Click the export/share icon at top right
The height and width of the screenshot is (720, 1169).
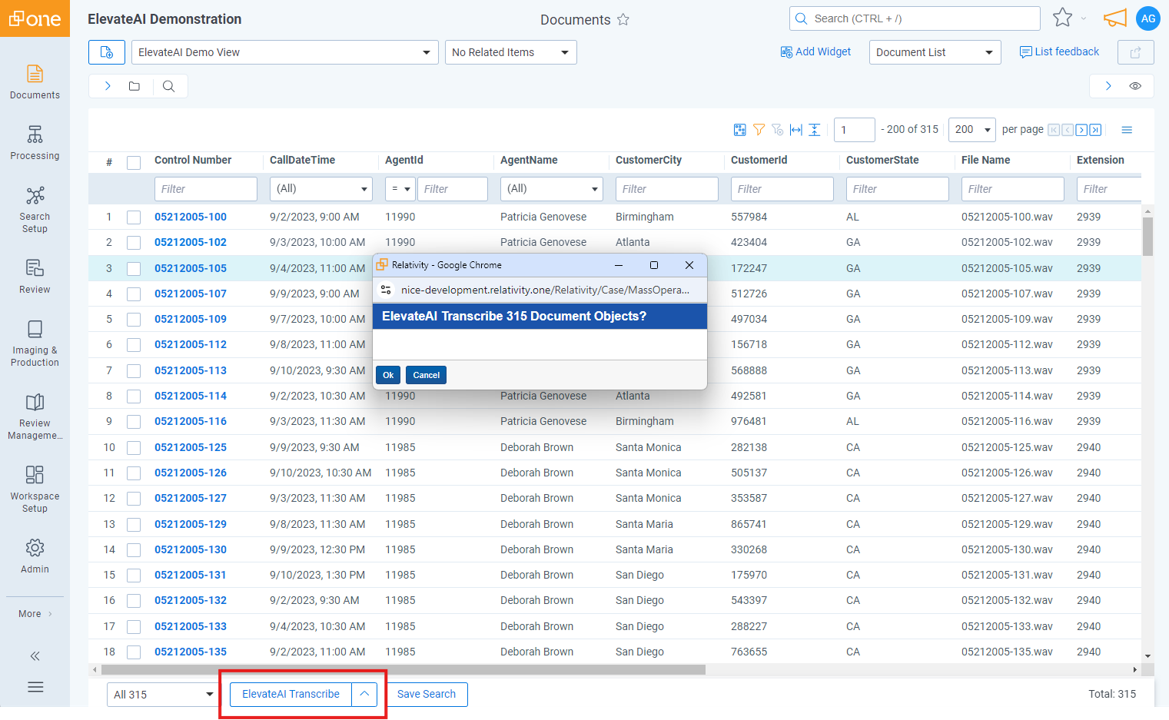[1135, 52]
